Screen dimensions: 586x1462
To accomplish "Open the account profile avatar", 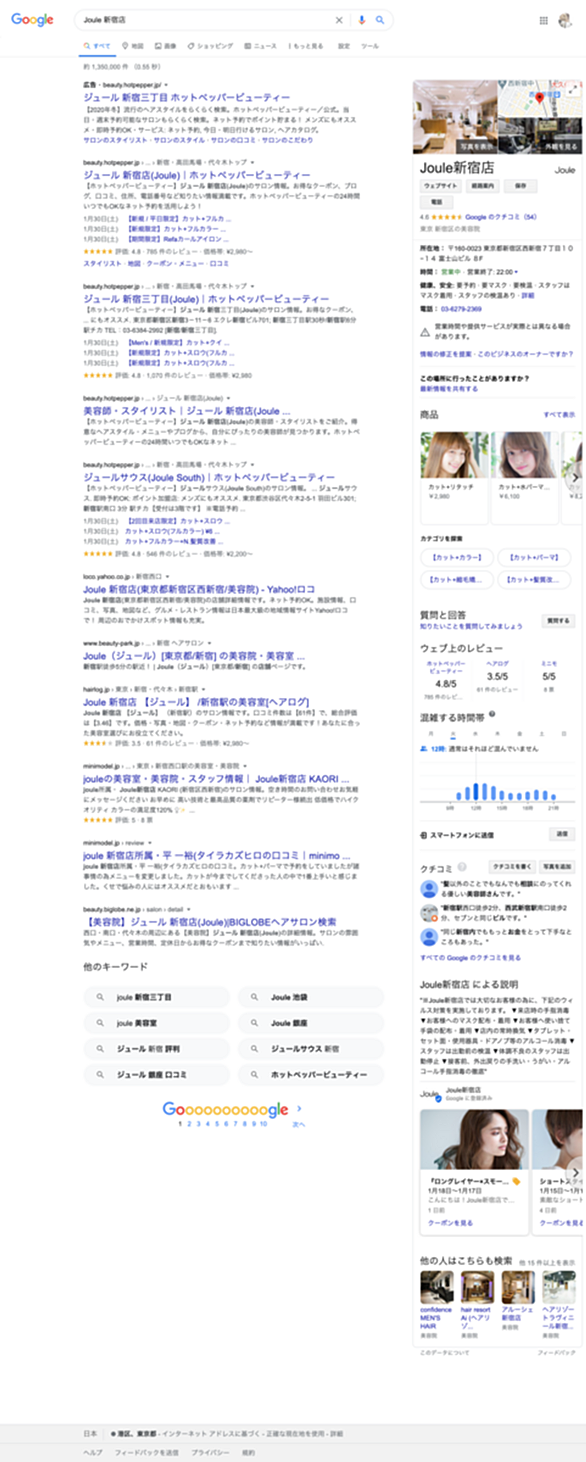I will 565,20.
